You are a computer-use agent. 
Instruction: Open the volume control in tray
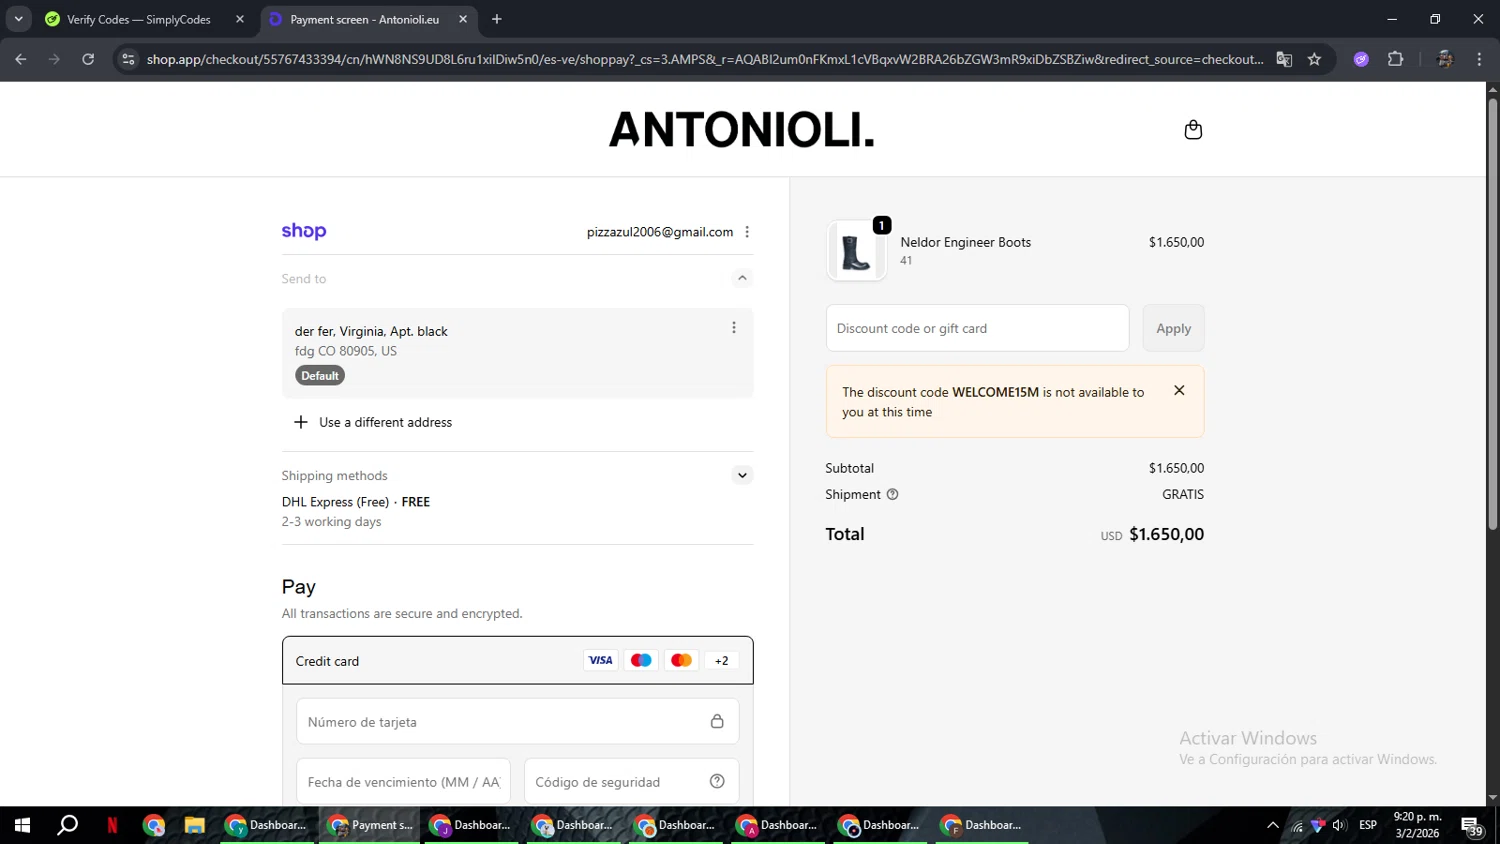1340,825
